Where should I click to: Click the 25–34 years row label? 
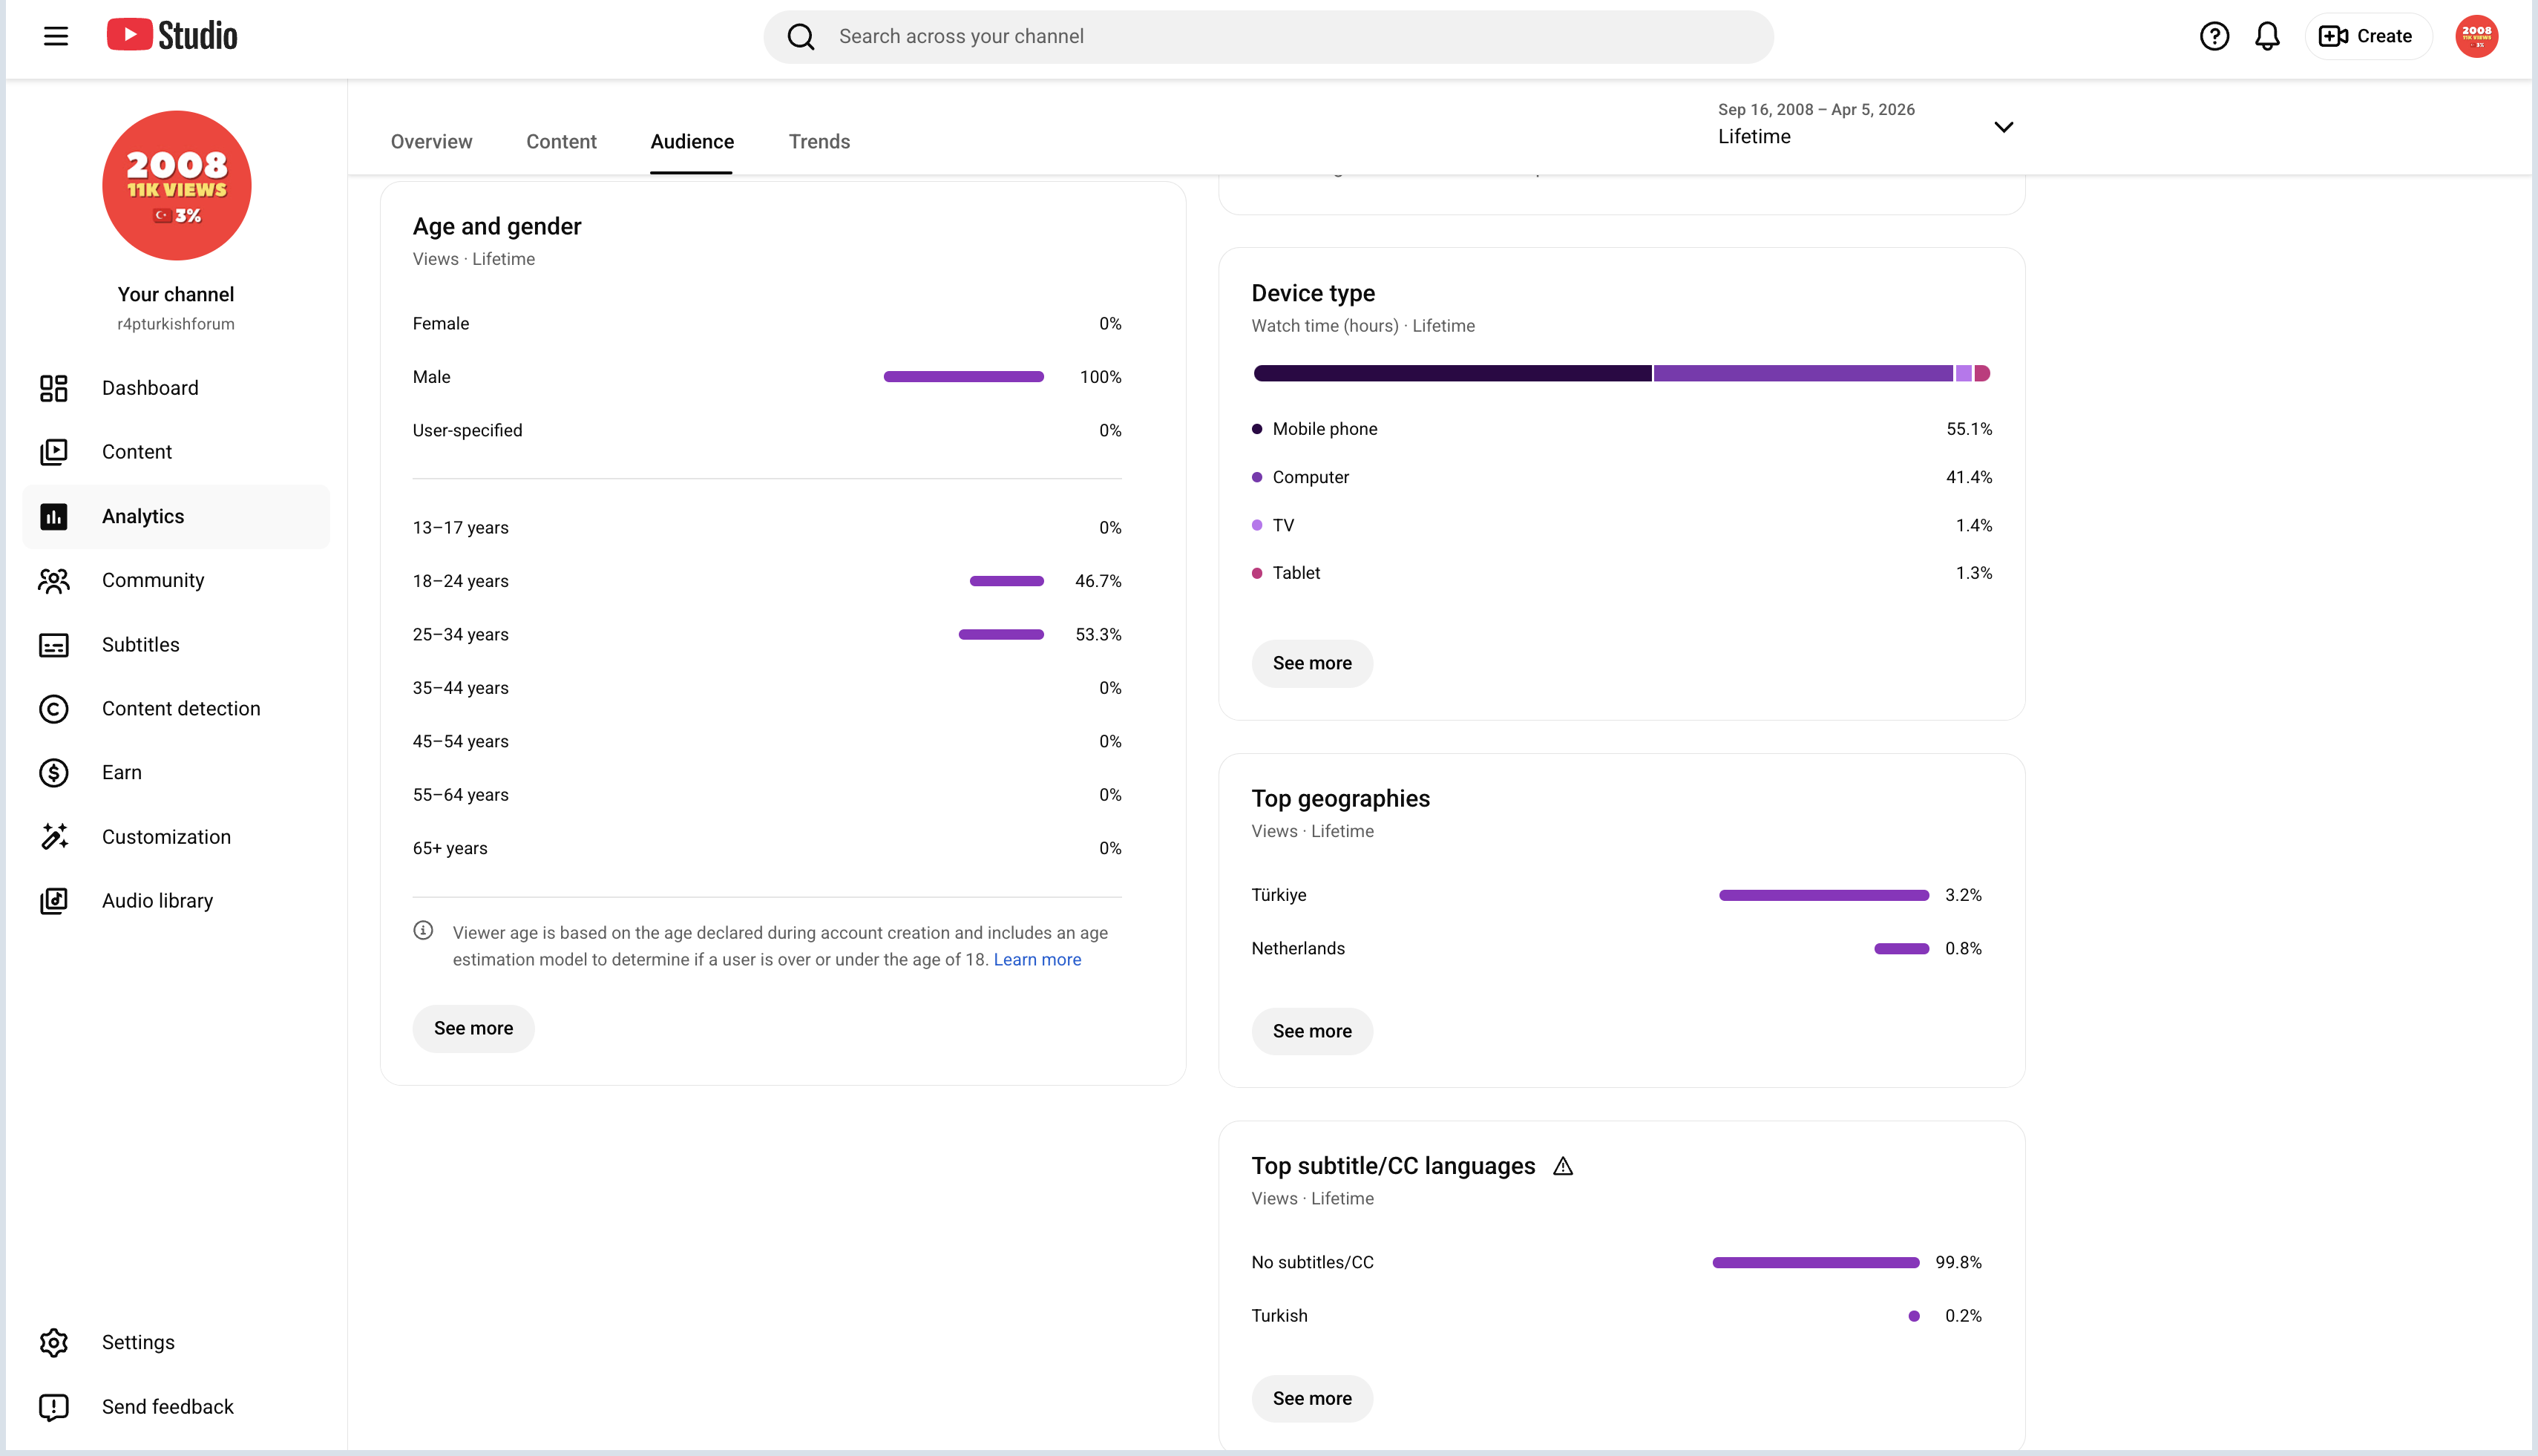click(461, 635)
